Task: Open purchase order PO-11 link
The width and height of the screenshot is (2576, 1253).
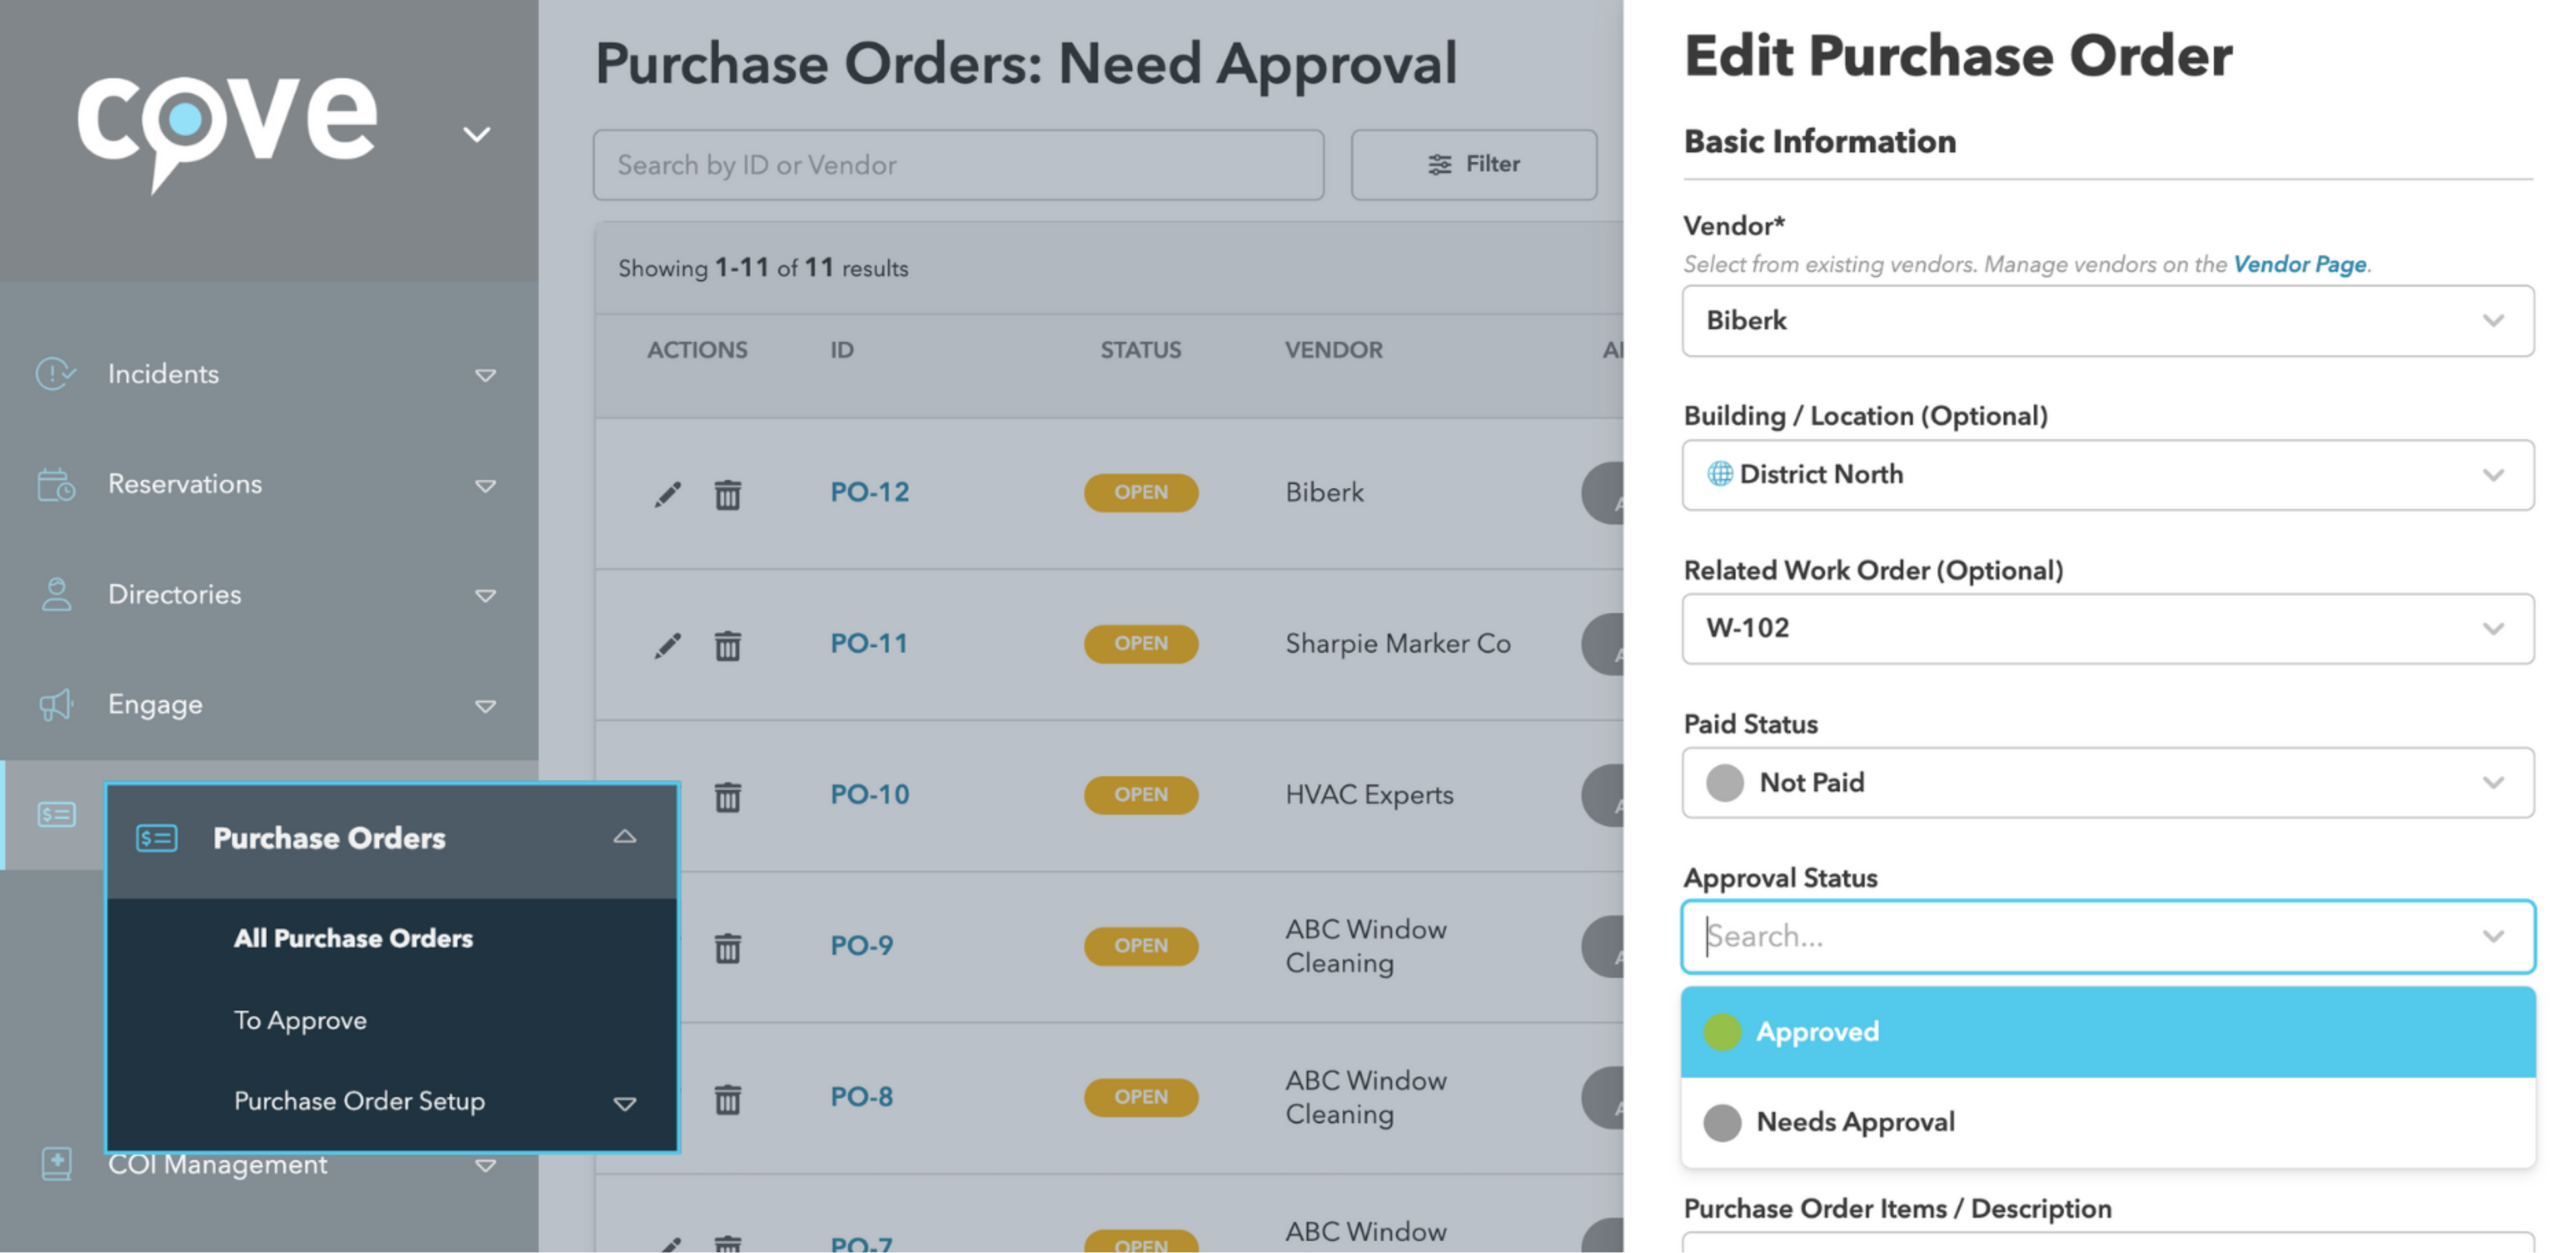Action: point(869,643)
